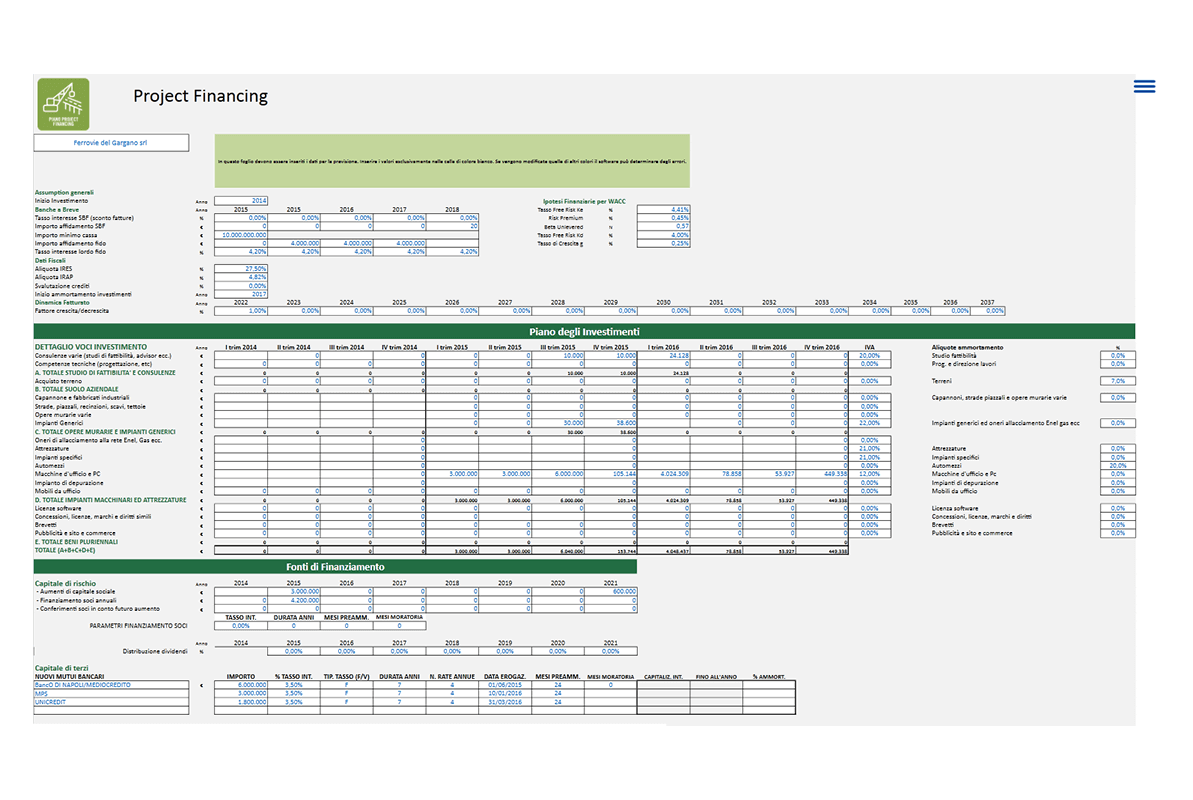Click the Aliquote ammortamento column heading

pyautogui.click(x=967, y=347)
